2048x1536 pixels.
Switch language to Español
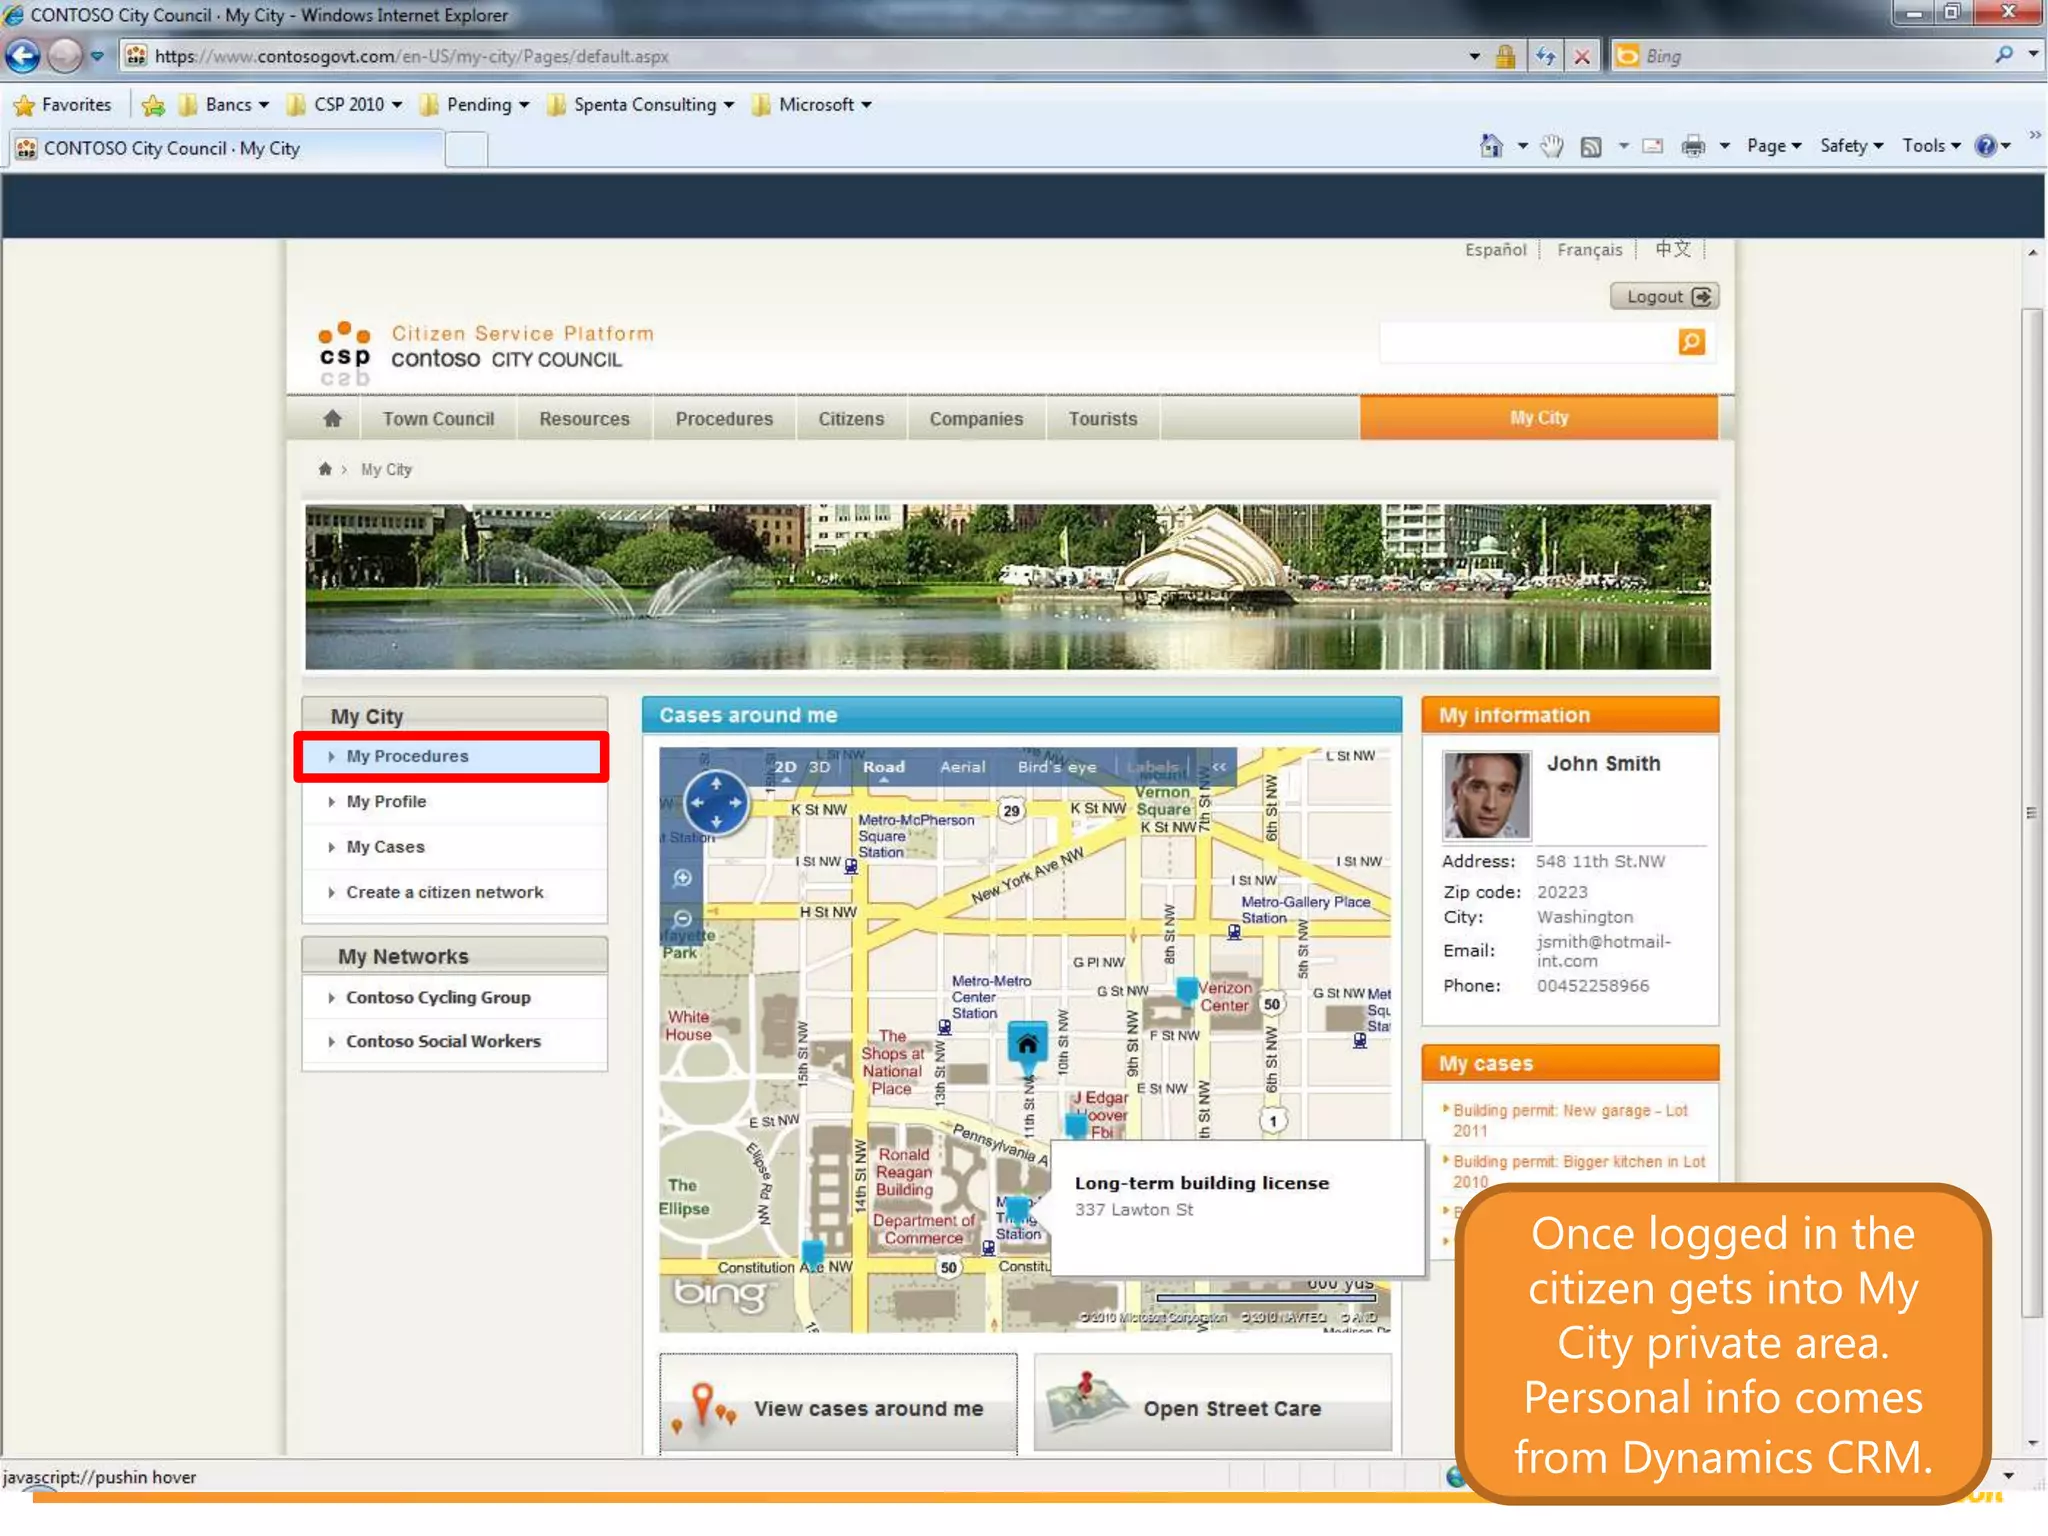coord(1495,250)
